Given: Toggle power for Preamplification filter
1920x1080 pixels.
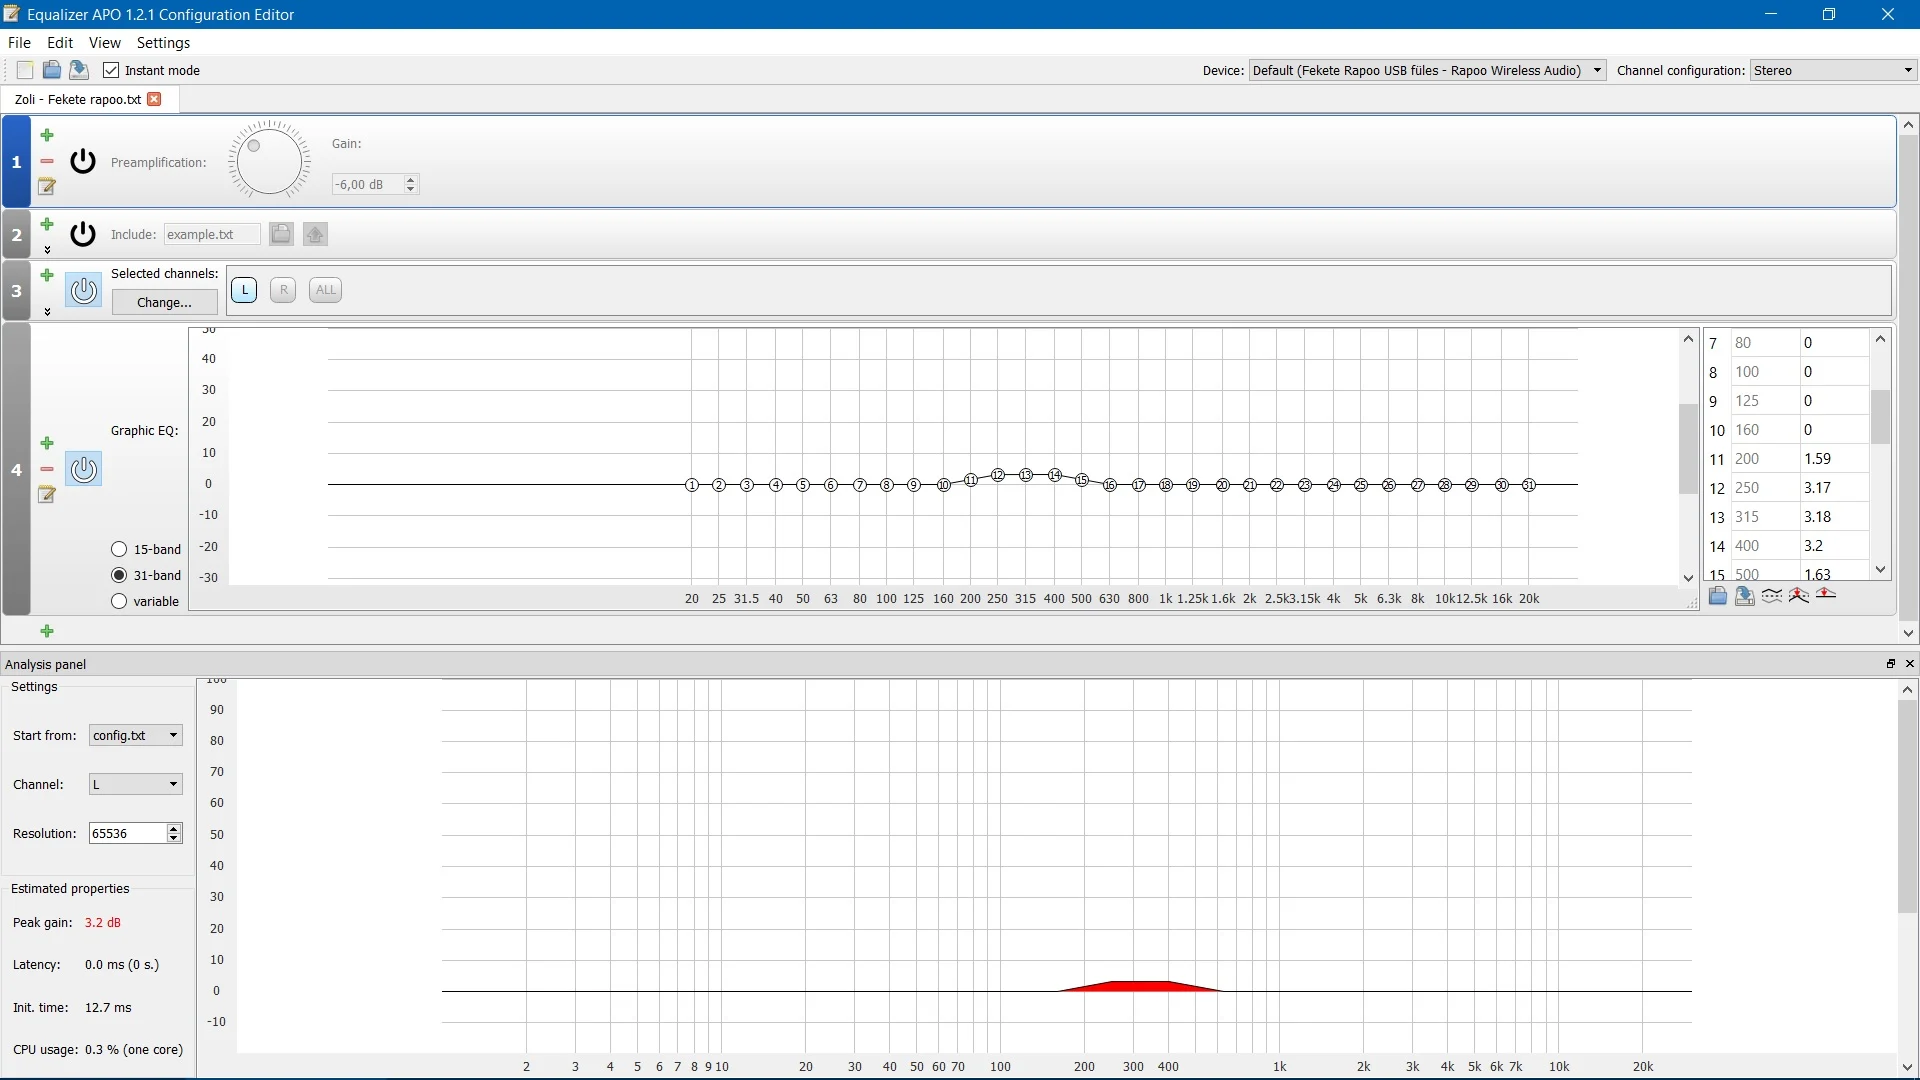Looking at the screenshot, I should point(83,161).
